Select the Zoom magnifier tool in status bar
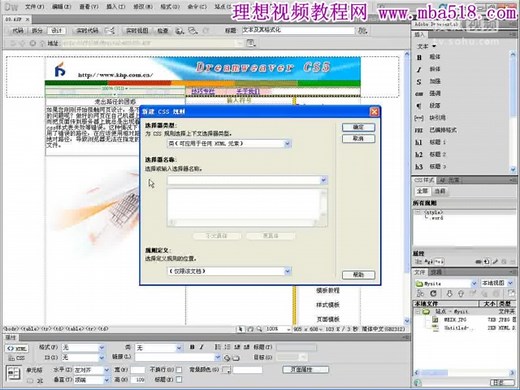The image size is (520, 390). (259, 329)
